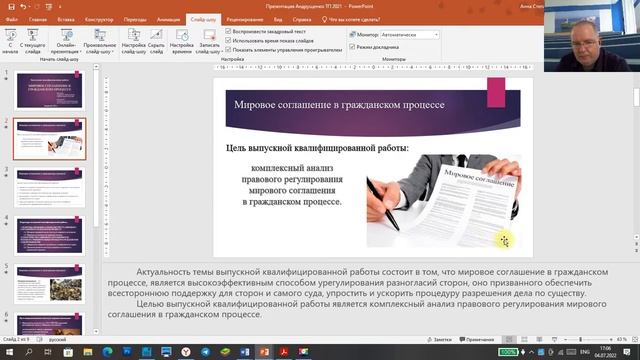Toggle Режим докладчика checkbox
Screen dimensions: 640x360
pos(352,47)
